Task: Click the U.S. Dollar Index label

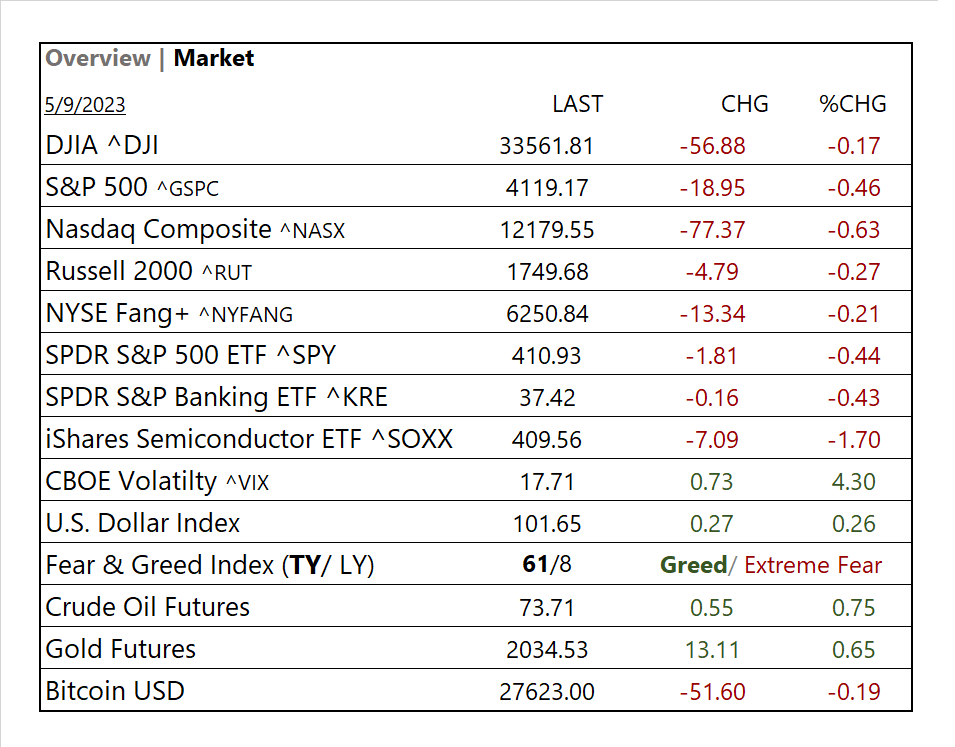Action: coord(143,524)
